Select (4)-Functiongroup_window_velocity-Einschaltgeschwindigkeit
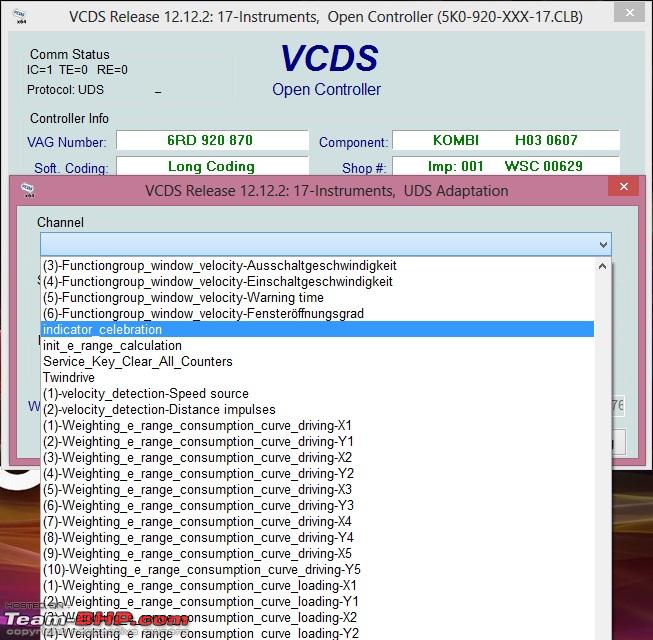This screenshot has width=653, height=640. [317, 281]
